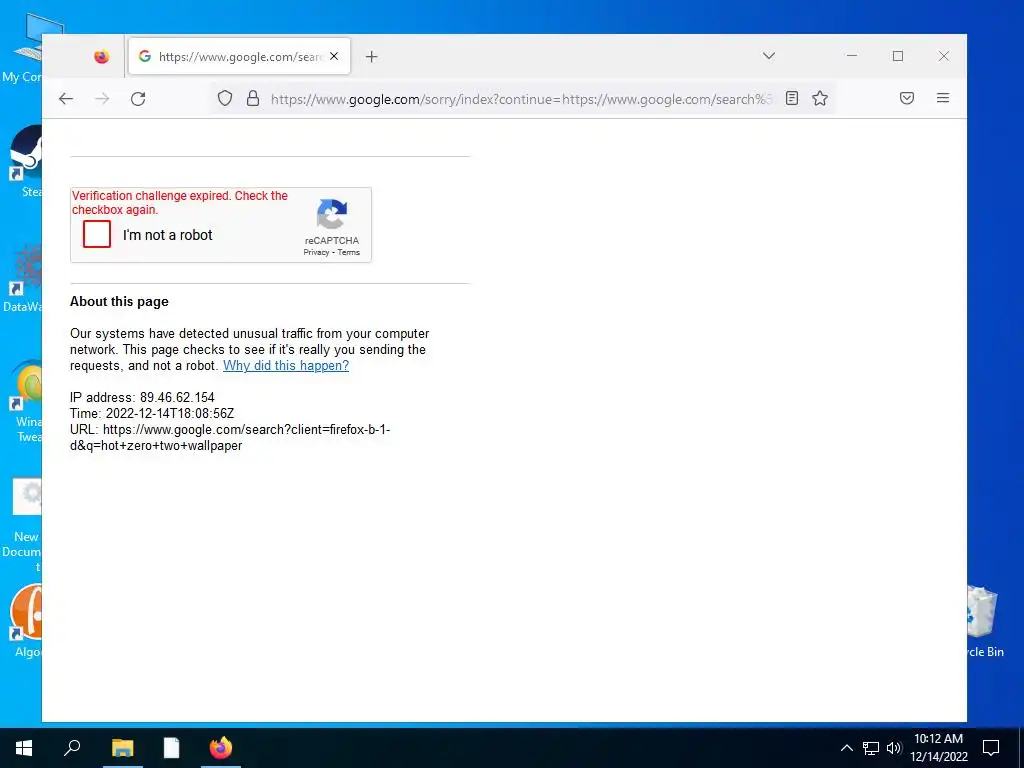
Task: Open a new tab
Action: click(x=372, y=57)
